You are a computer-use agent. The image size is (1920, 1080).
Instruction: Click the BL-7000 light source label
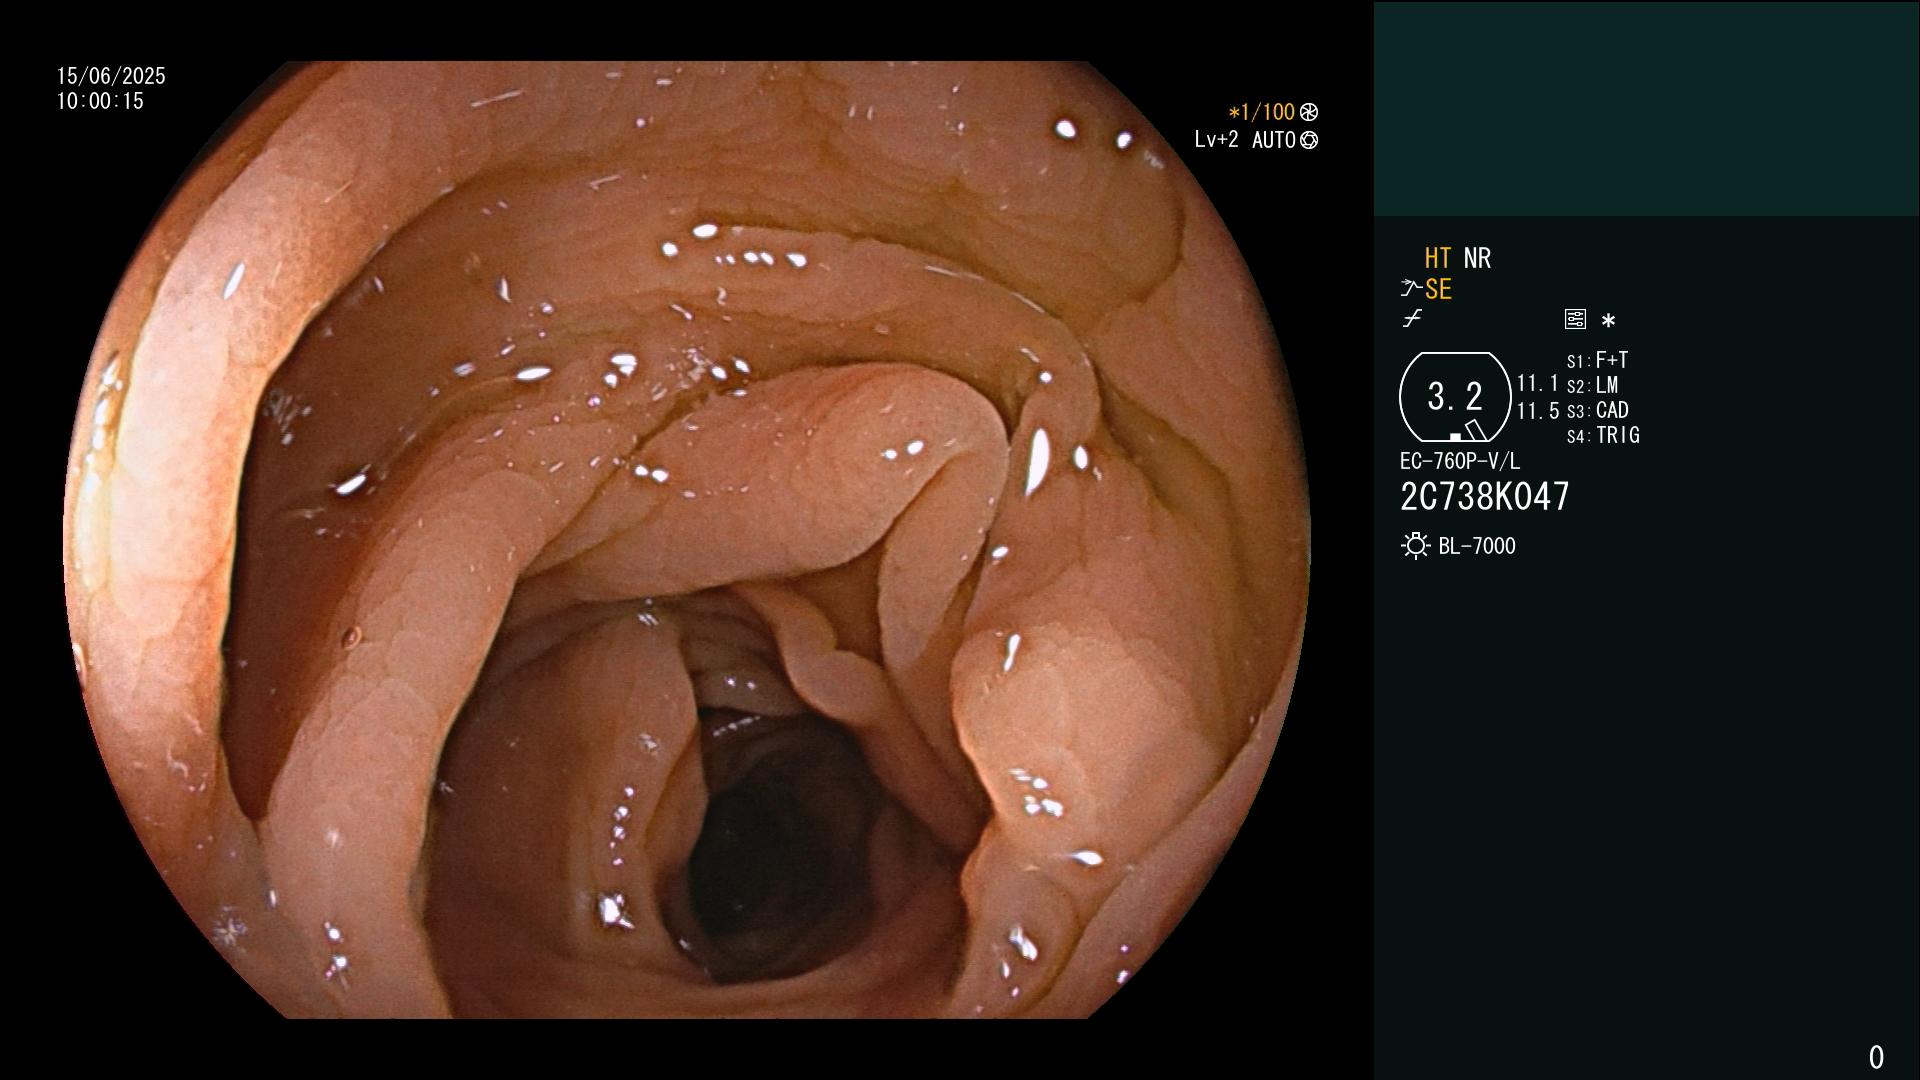pos(1477,546)
